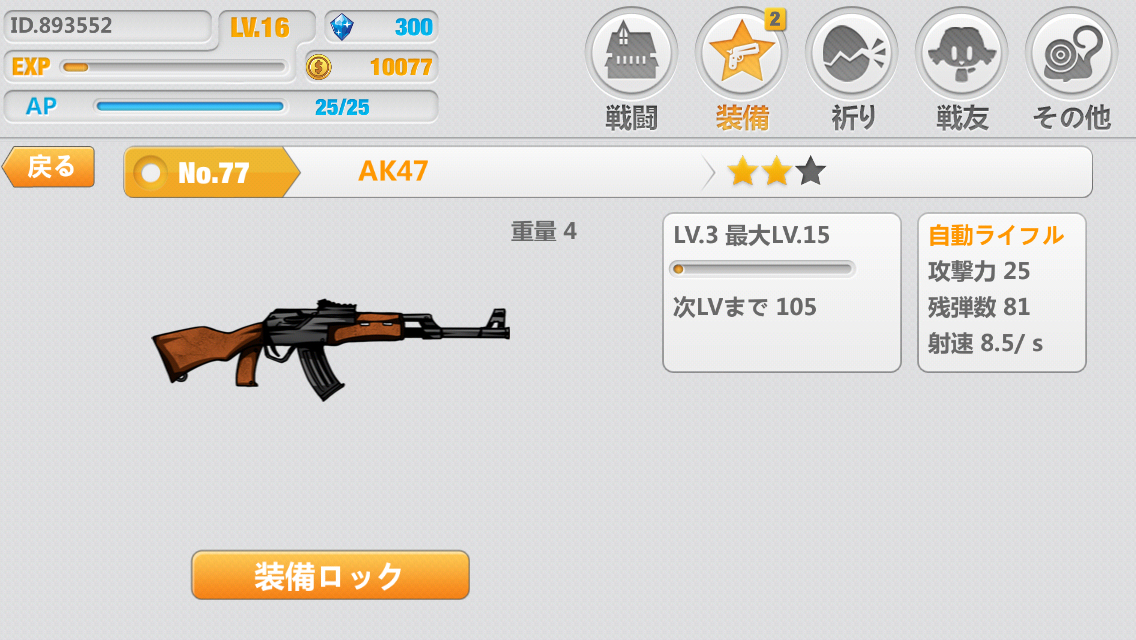Tap the AK47 rifle image
The height and width of the screenshot is (640, 1136).
(x=330, y=348)
